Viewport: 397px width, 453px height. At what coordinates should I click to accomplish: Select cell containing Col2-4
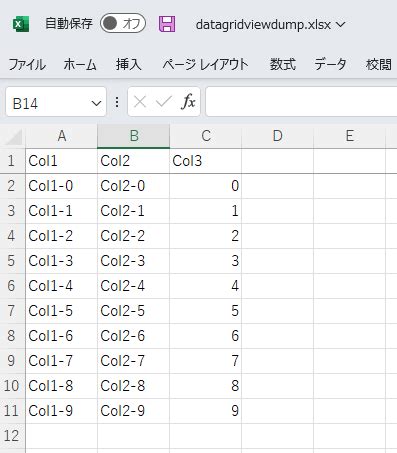[133, 286]
